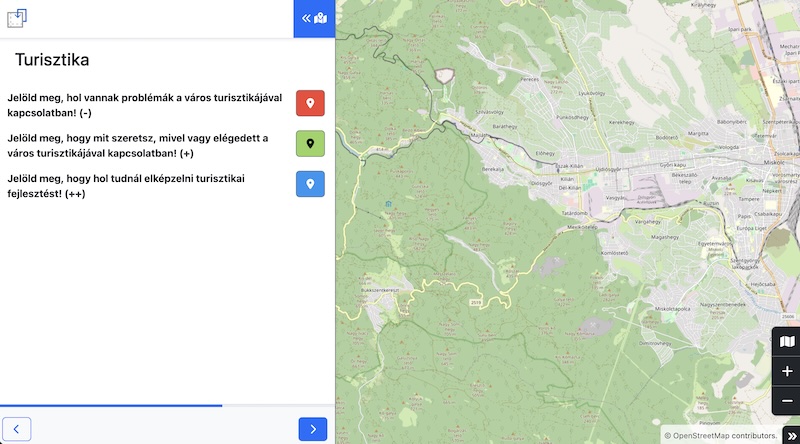Click the question about what you like (+)
The height and width of the screenshot is (444, 800).
(x=138, y=145)
